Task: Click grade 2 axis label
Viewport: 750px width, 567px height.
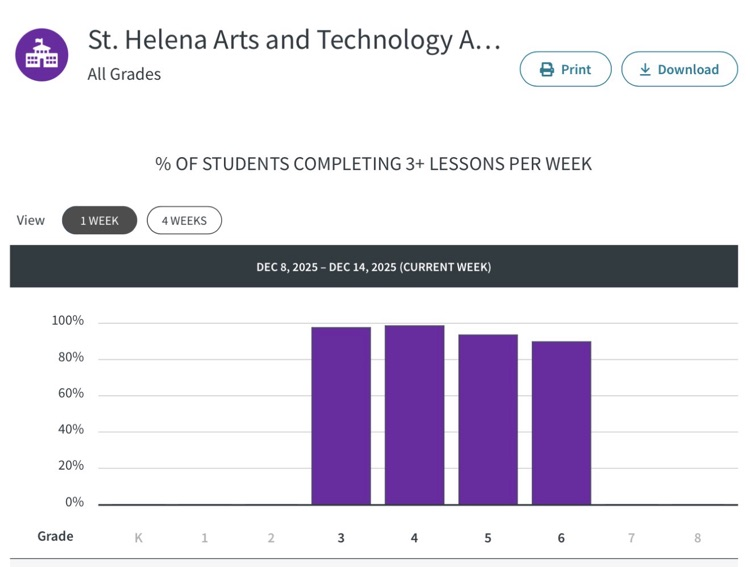Action: 271,538
